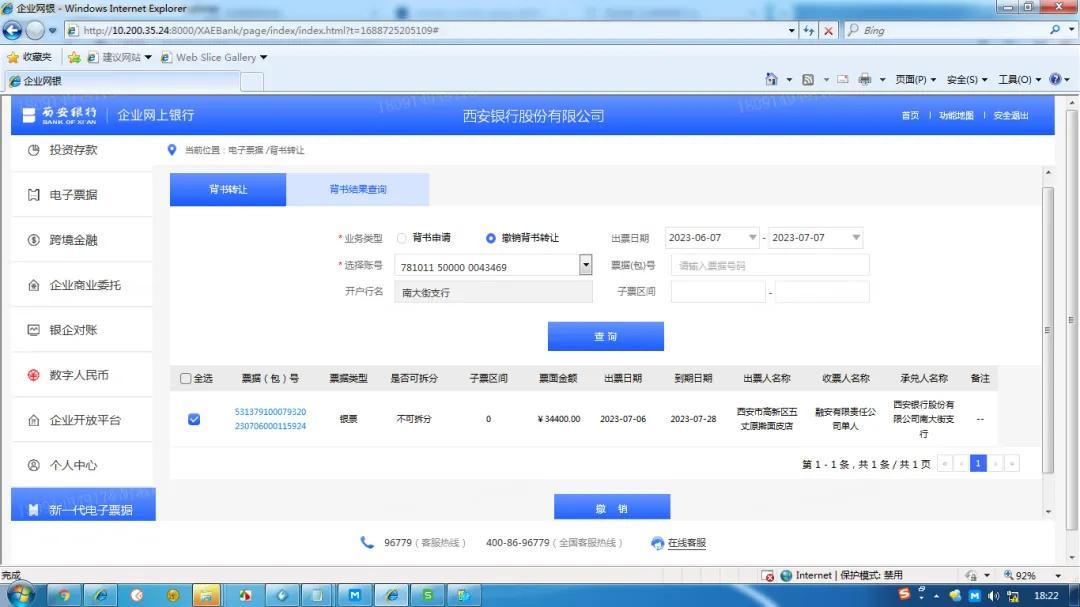Click the zoom level 92% magnifier

pos(1008,575)
